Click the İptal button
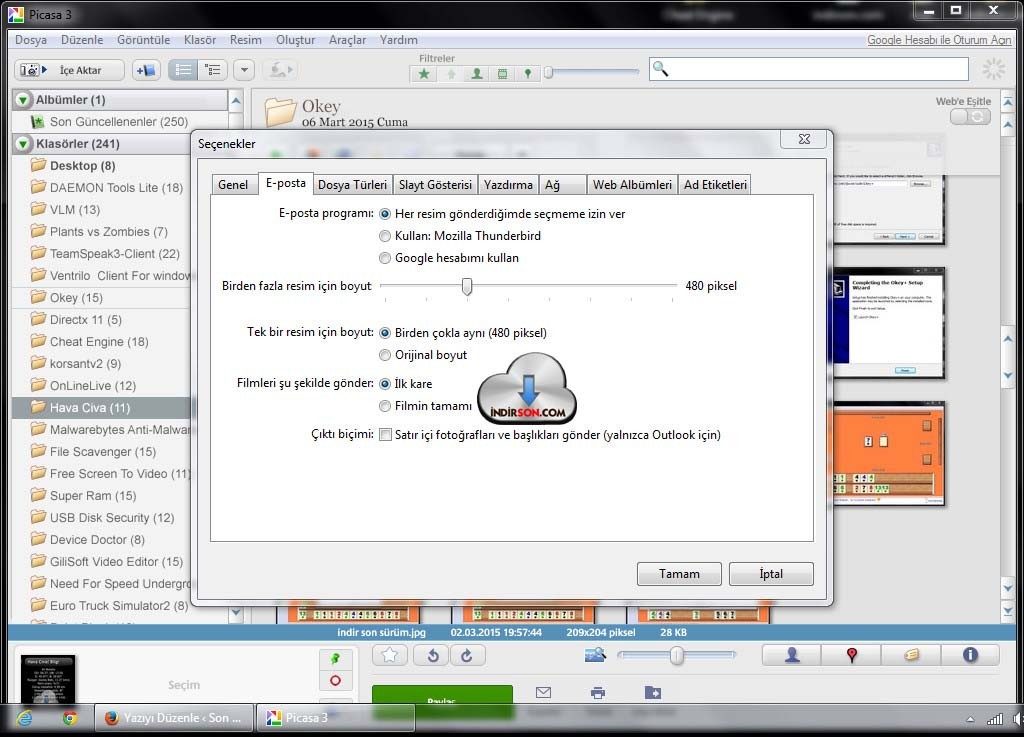The height and width of the screenshot is (737, 1024). pyautogui.click(x=771, y=574)
